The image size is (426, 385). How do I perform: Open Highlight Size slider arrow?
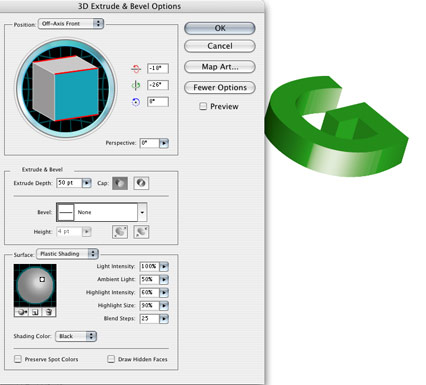(164, 306)
